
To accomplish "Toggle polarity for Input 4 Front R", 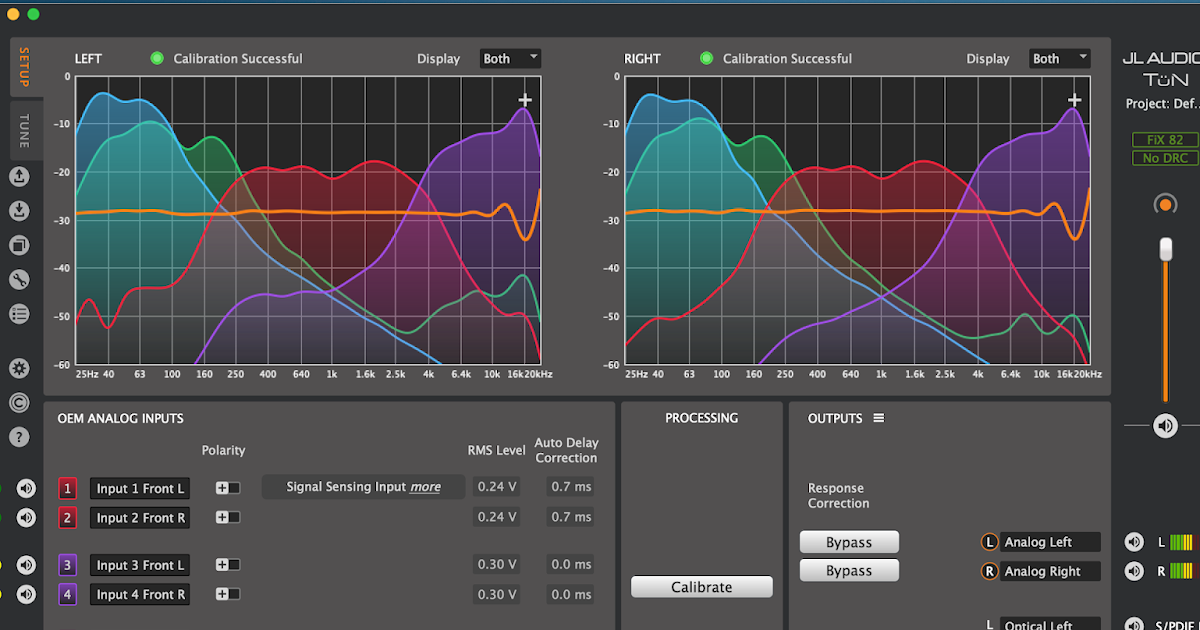I will (228, 594).
